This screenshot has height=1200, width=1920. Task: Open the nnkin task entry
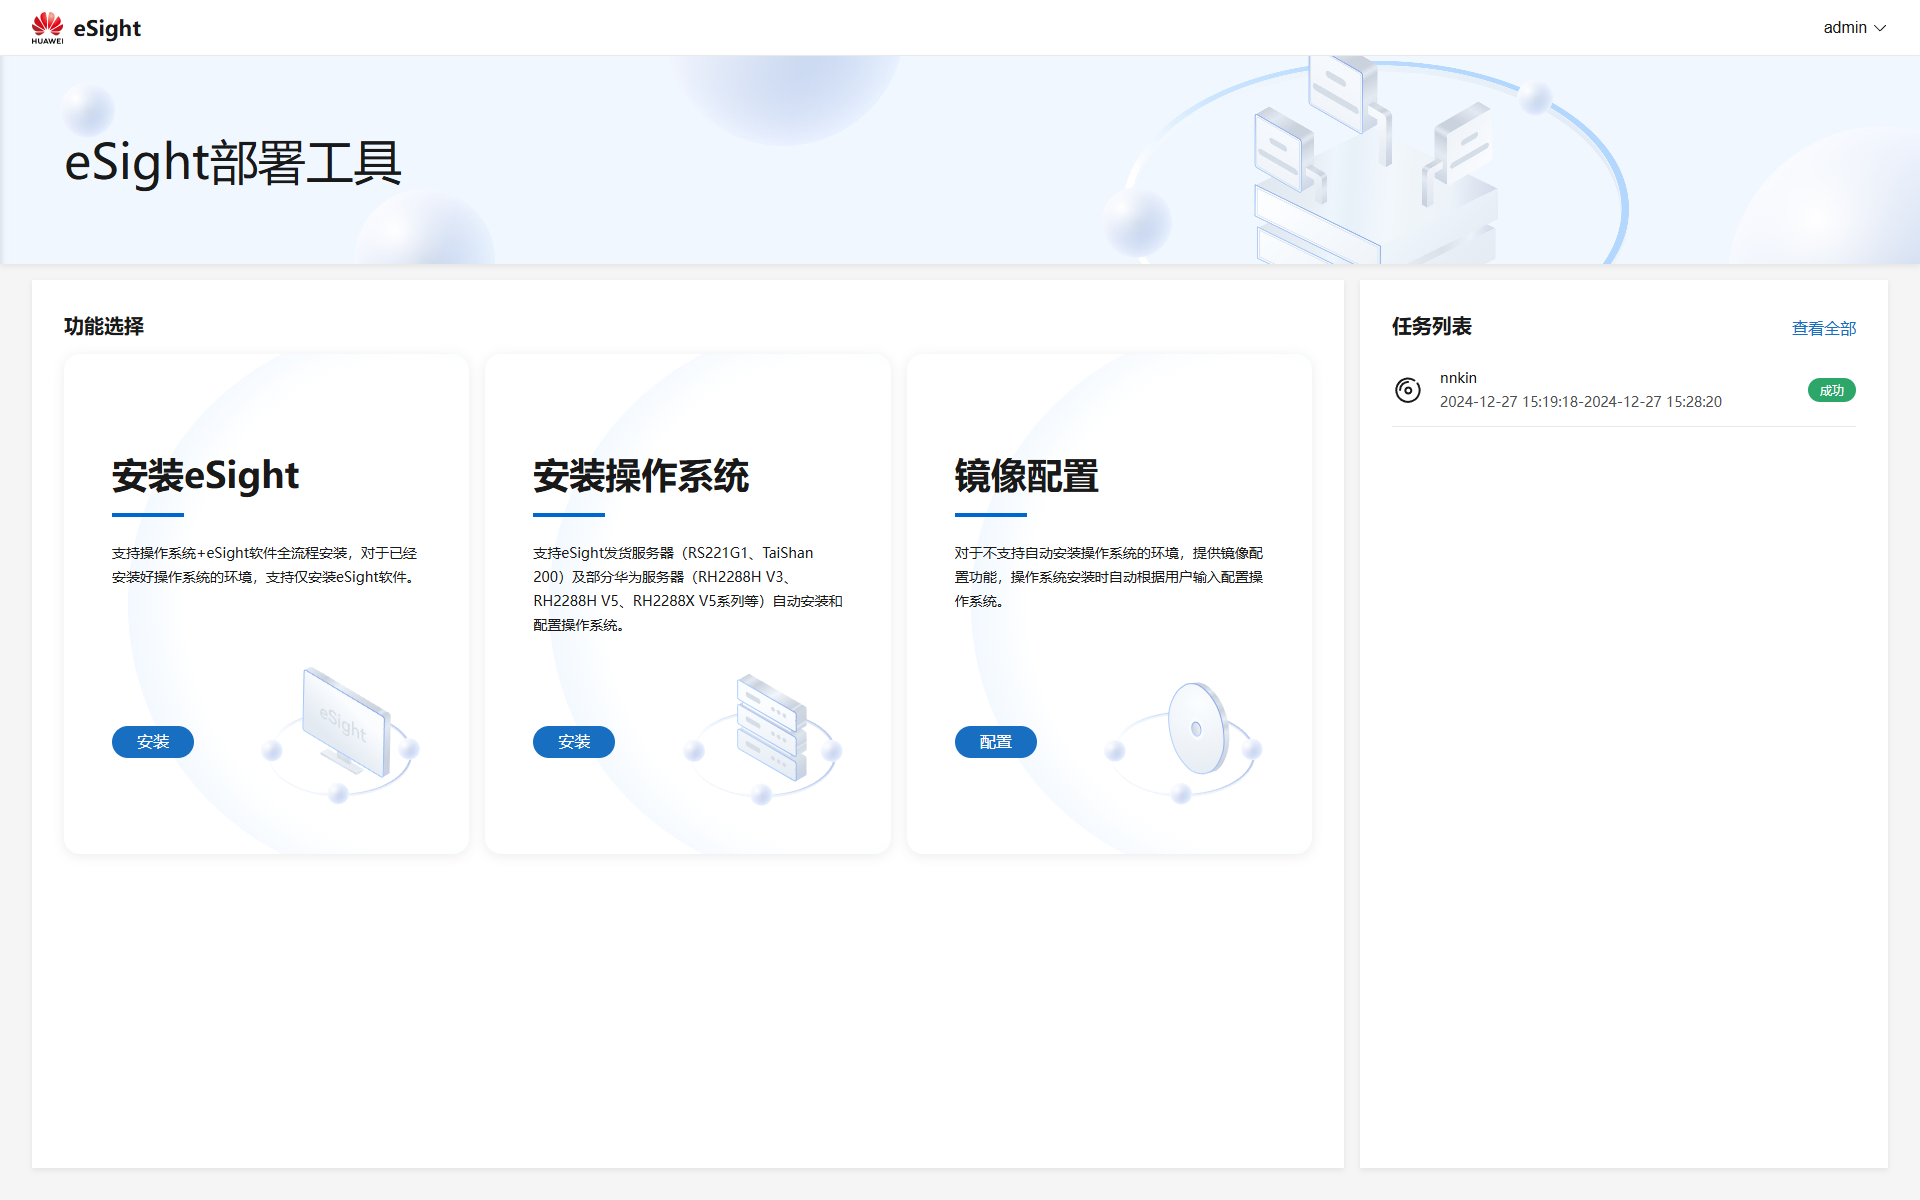[x=1458, y=378]
